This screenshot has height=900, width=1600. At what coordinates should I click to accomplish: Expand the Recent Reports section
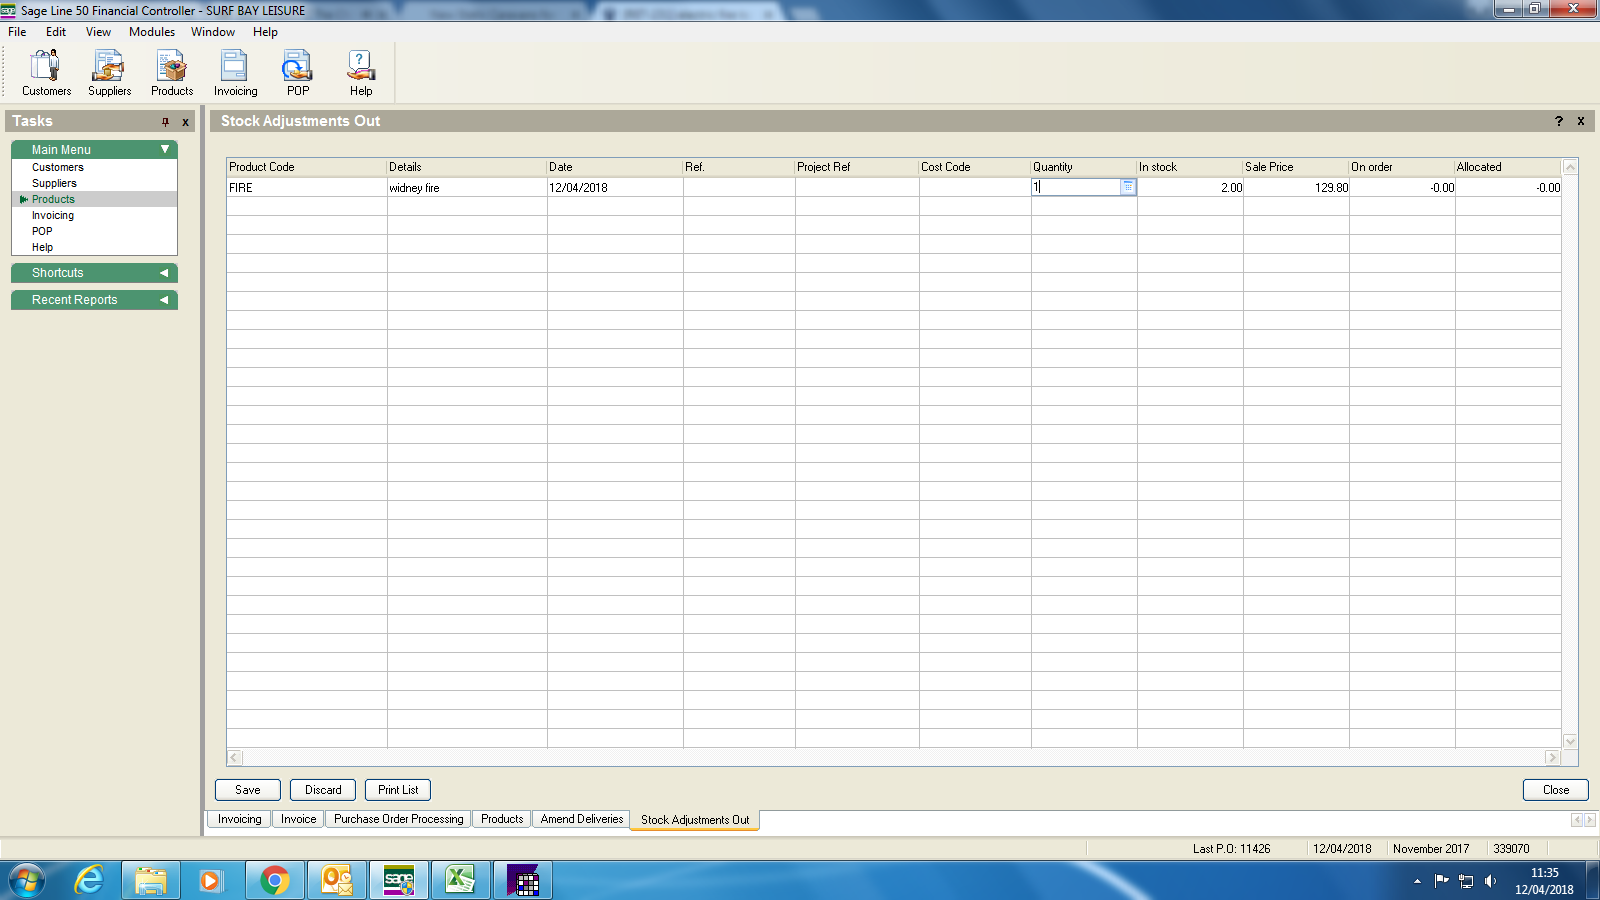[164, 300]
